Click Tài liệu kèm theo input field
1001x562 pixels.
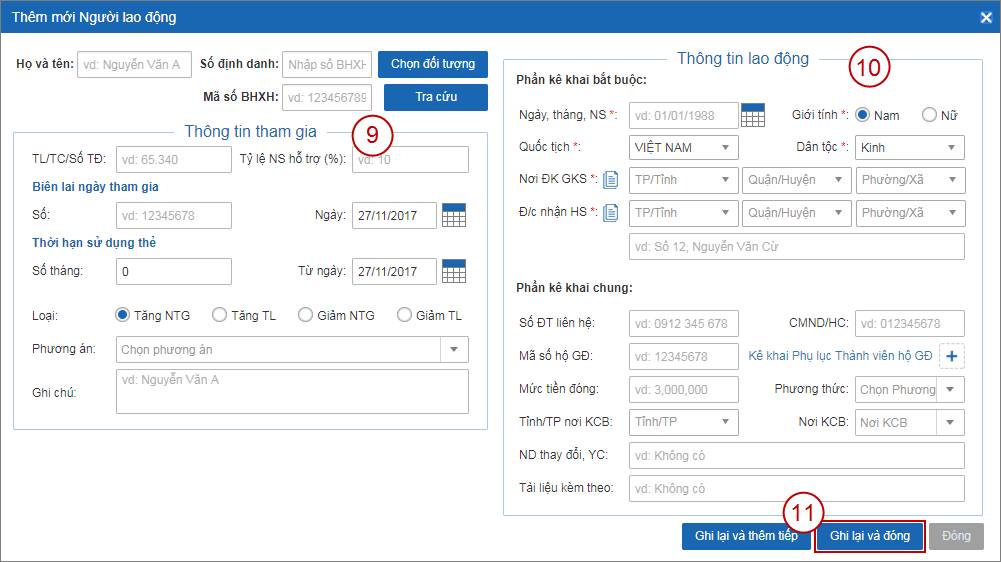[x=796, y=489]
